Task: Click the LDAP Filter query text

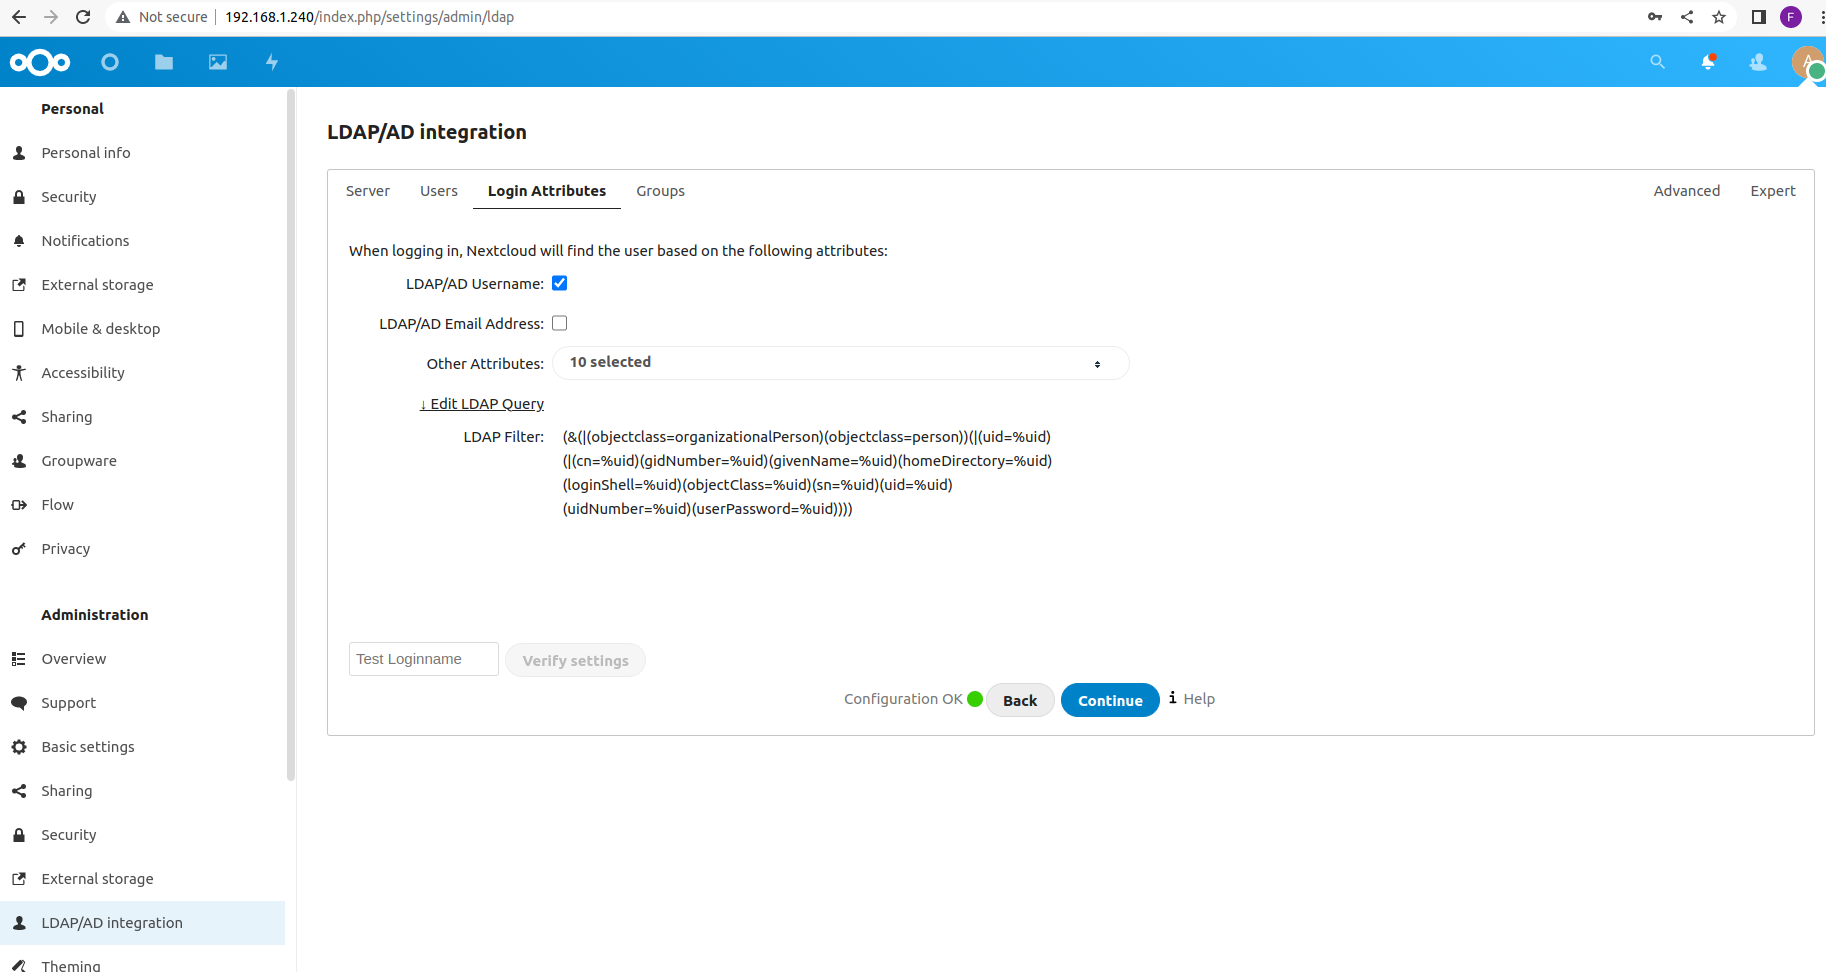Action: tap(807, 473)
